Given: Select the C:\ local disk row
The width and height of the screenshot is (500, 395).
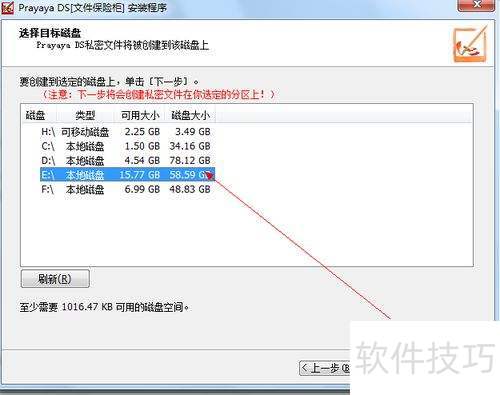Looking at the screenshot, I should tap(127, 146).
